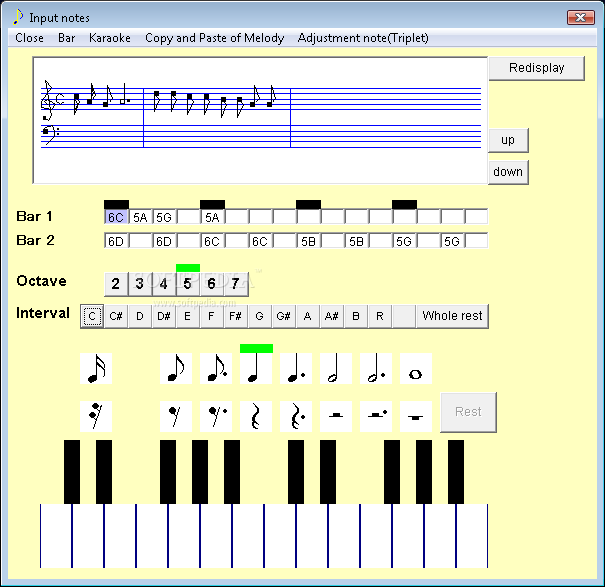The width and height of the screenshot is (605, 587).
Task: Open the Karaoke menu
Action: 110,38
